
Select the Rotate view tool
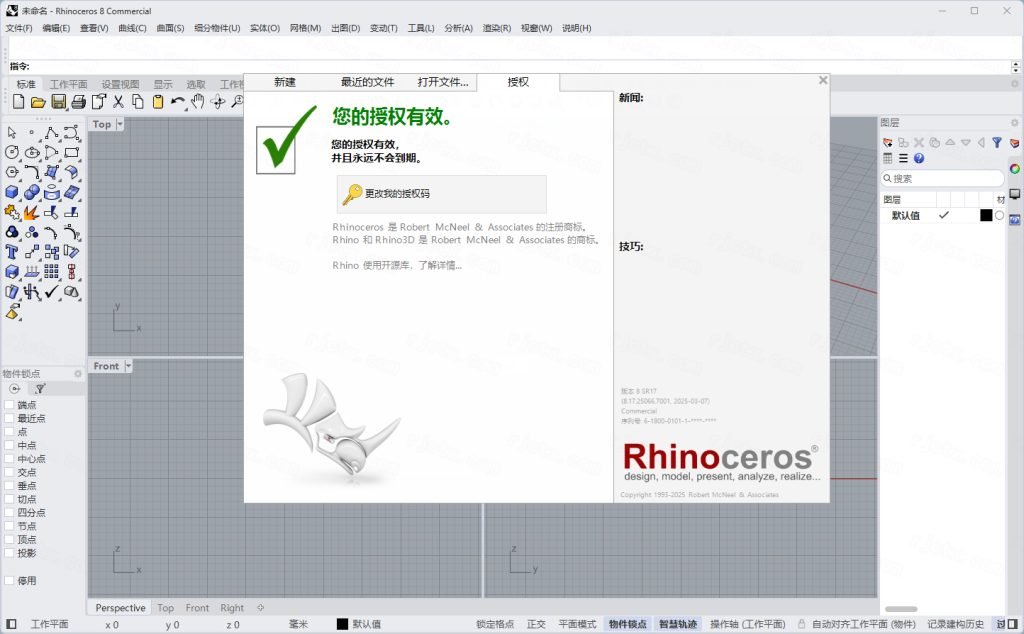tap(217, 101)
